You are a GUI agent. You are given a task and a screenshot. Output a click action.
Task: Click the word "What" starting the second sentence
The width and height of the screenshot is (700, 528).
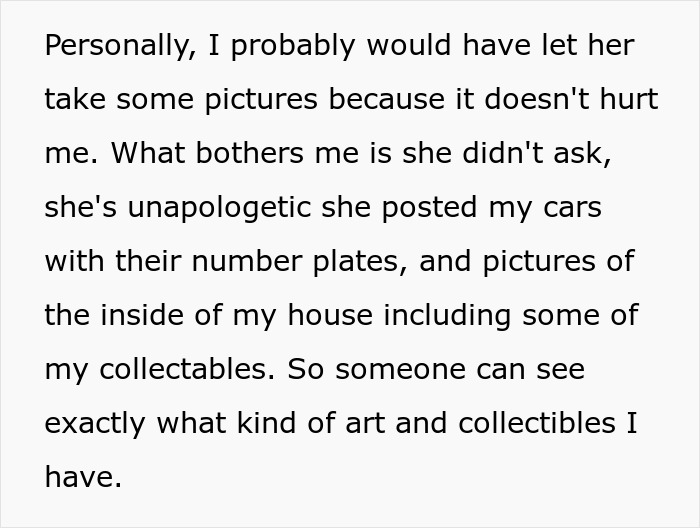pos(147,155)
